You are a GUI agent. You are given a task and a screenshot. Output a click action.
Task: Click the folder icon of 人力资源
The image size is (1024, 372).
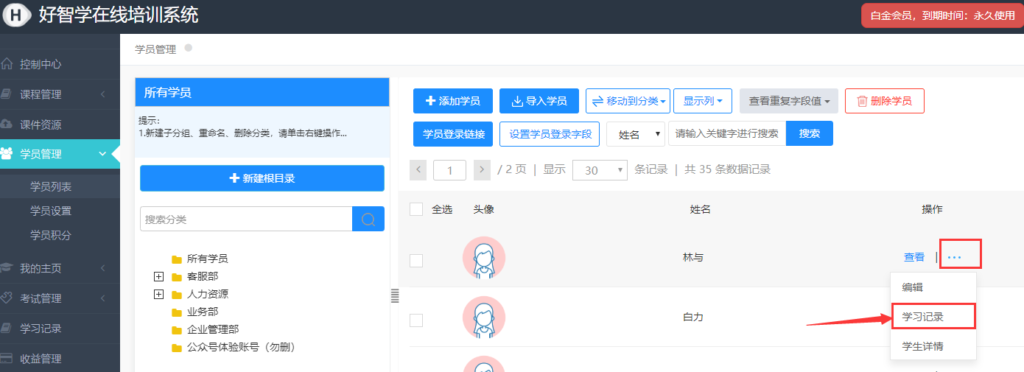pyautogui.click(x=176, y=294)
